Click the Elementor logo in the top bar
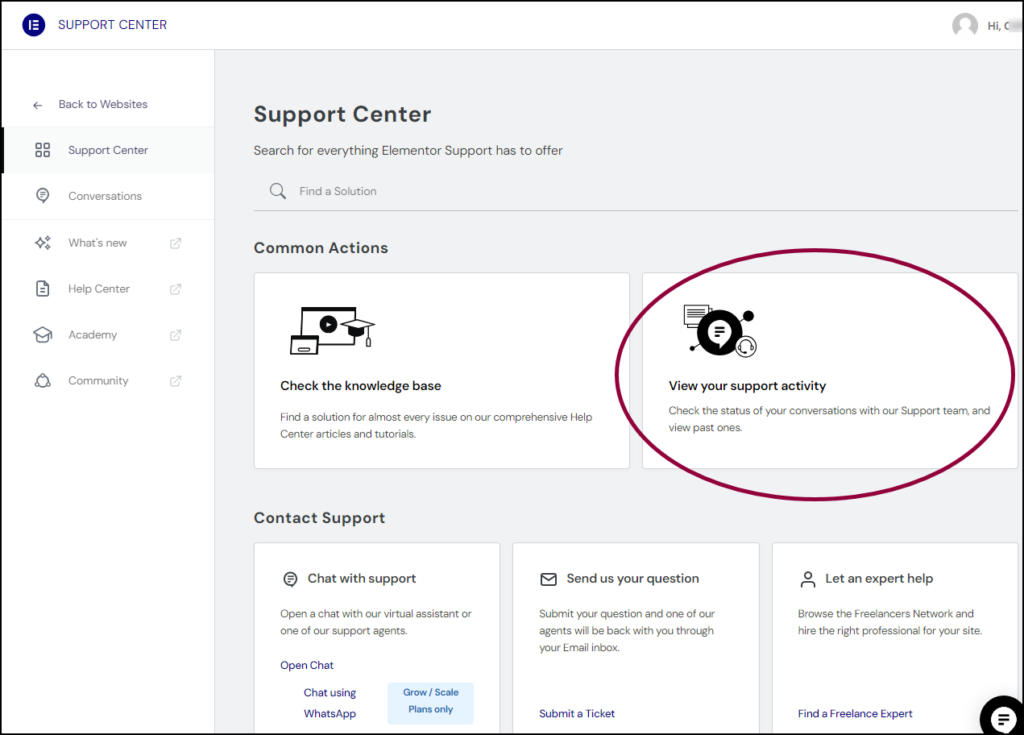Image resolution: width=1024 pixels, height=735 pixels. [33, 24]
